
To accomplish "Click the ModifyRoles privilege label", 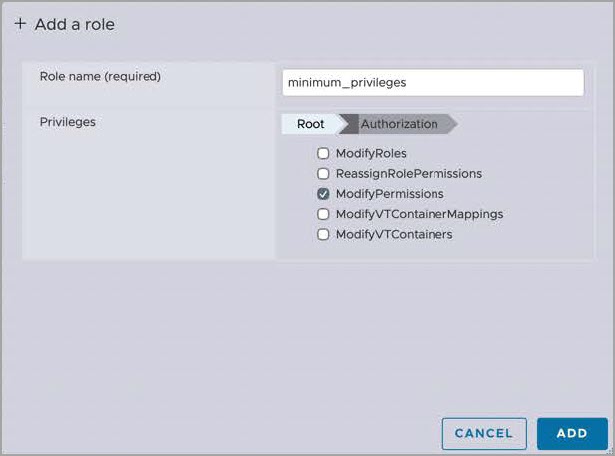I will click(371, 154).
